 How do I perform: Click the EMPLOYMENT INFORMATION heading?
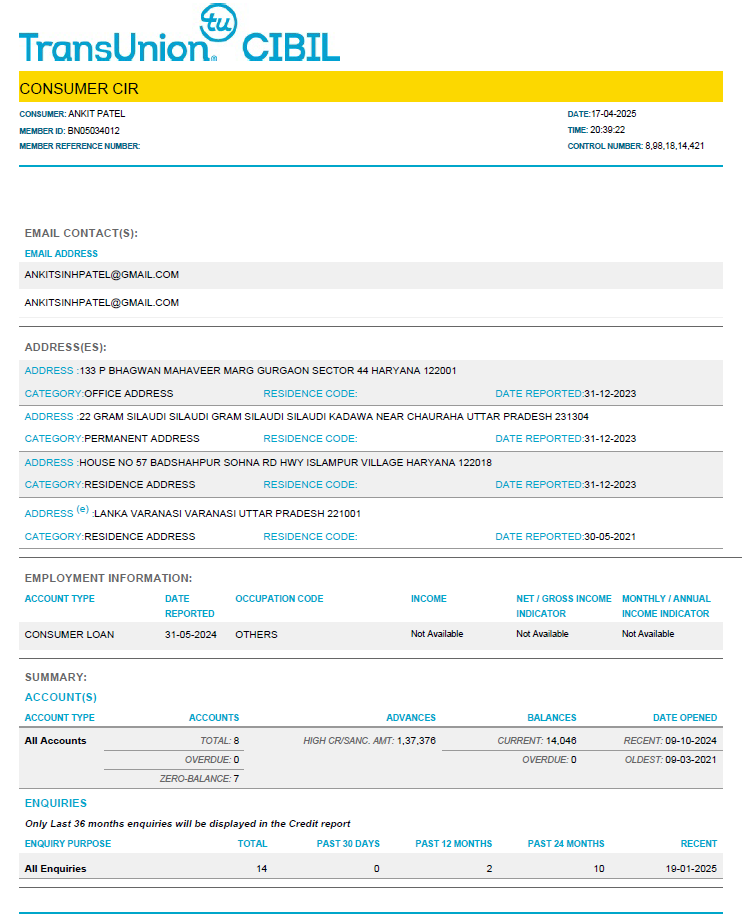[x=108, y=578]
